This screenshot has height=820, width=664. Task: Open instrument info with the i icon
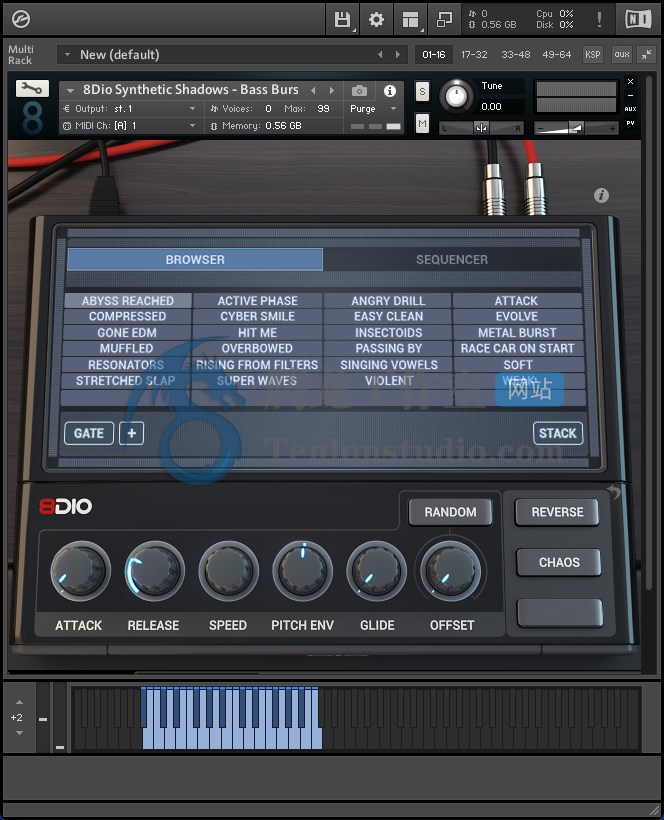coord(390,91)
